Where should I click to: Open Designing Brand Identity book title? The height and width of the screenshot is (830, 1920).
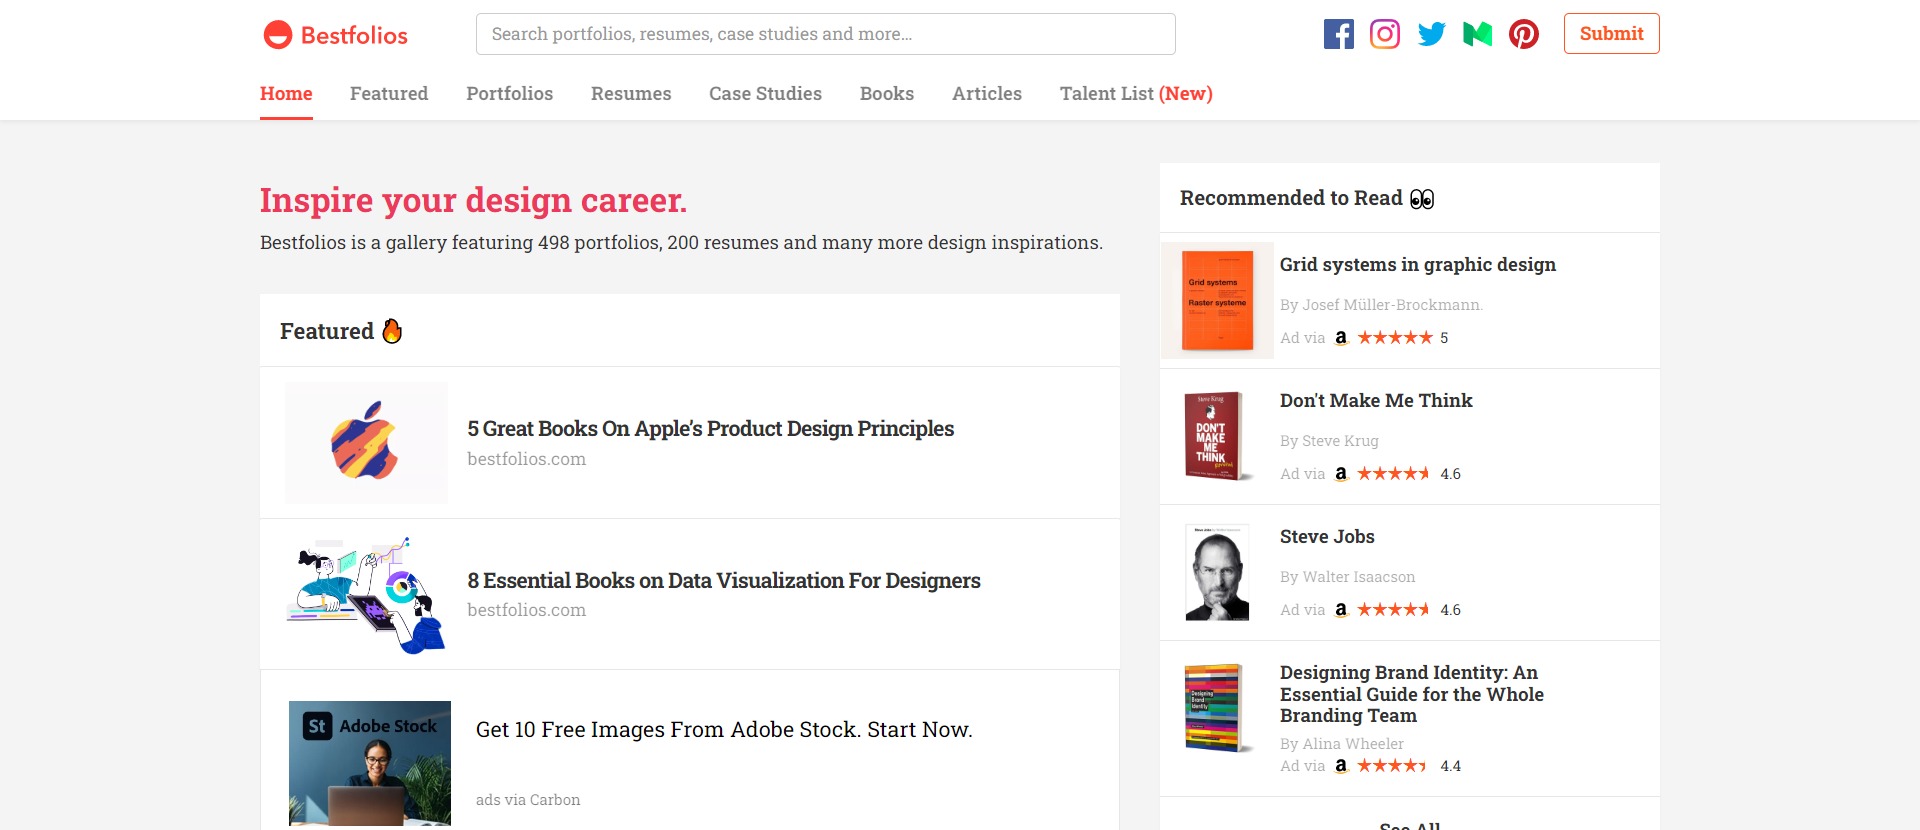1412,694
